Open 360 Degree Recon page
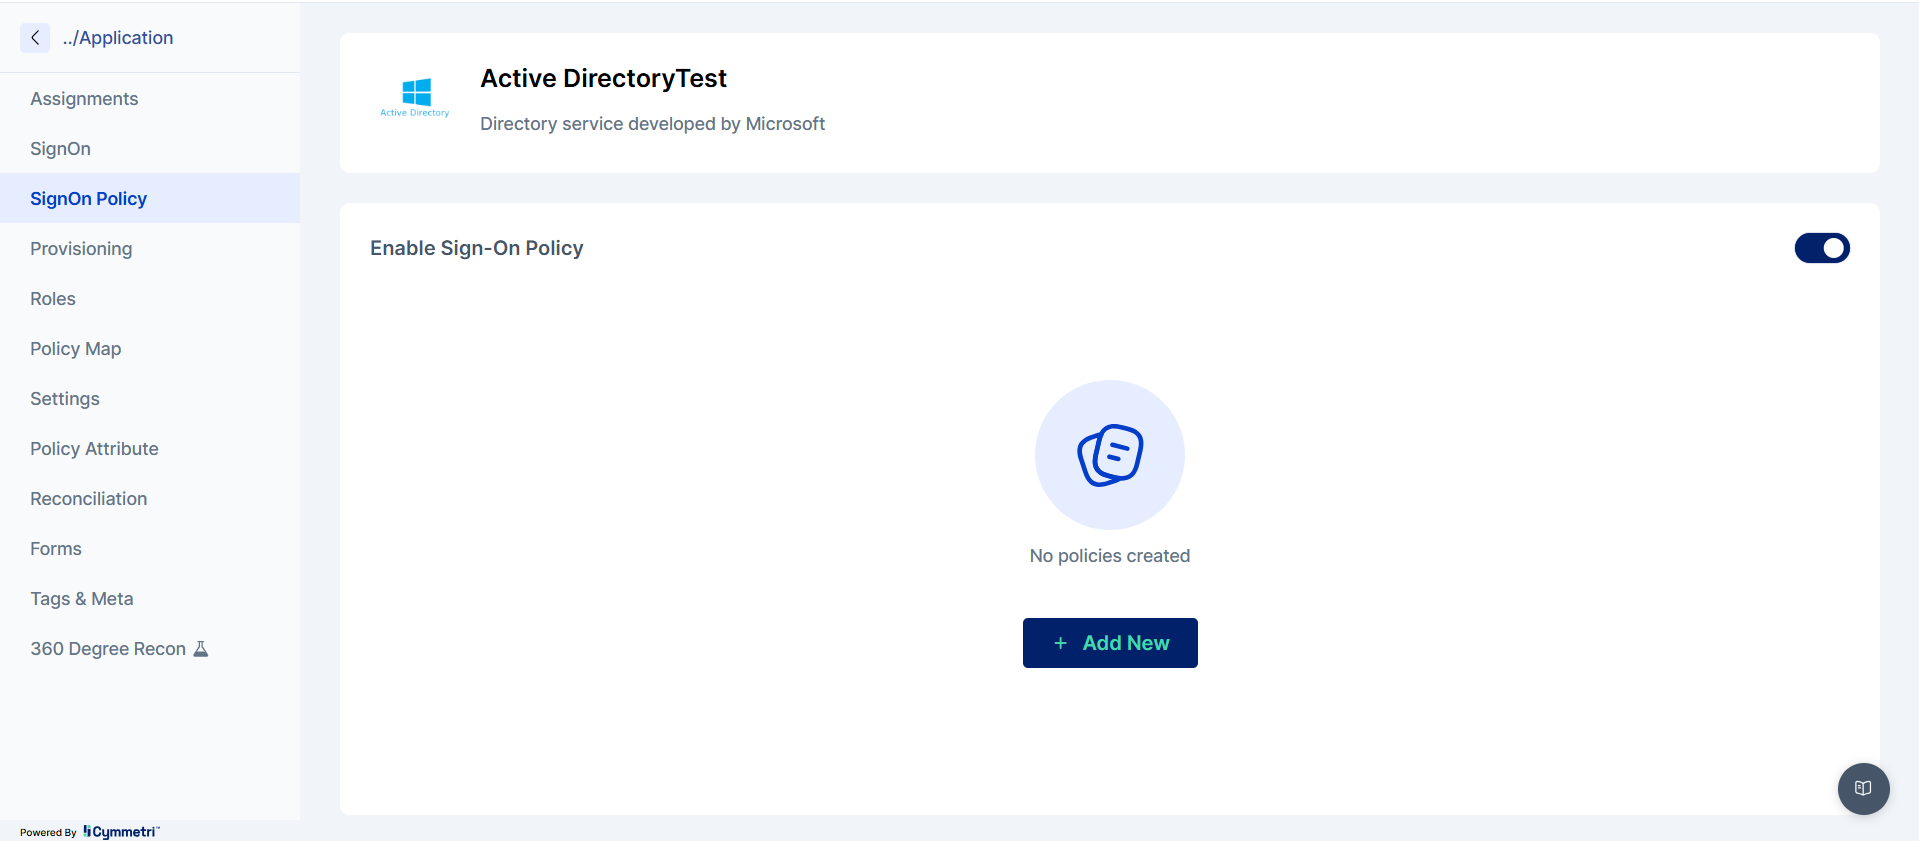This screenshot has width=1919, height=841. (150, 648)
